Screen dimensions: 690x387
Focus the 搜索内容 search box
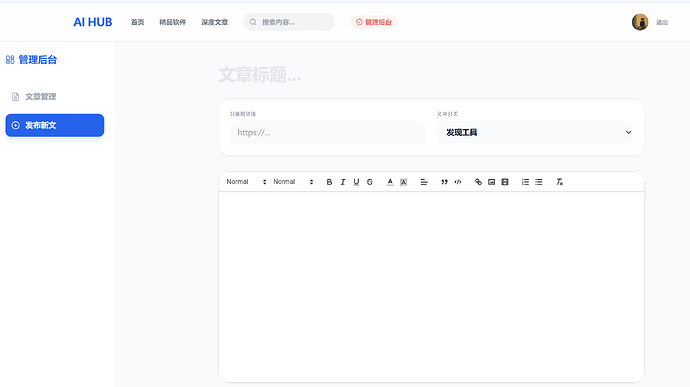(289, 22)
